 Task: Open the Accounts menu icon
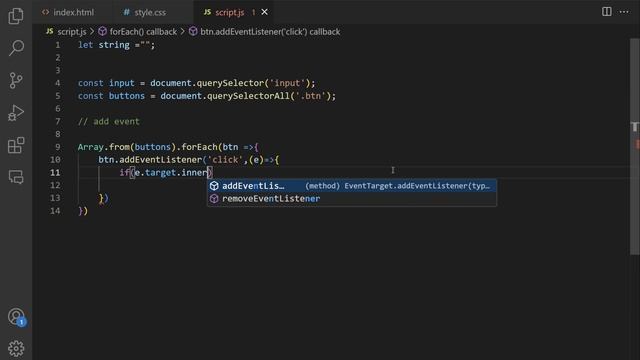click(16, 317)
